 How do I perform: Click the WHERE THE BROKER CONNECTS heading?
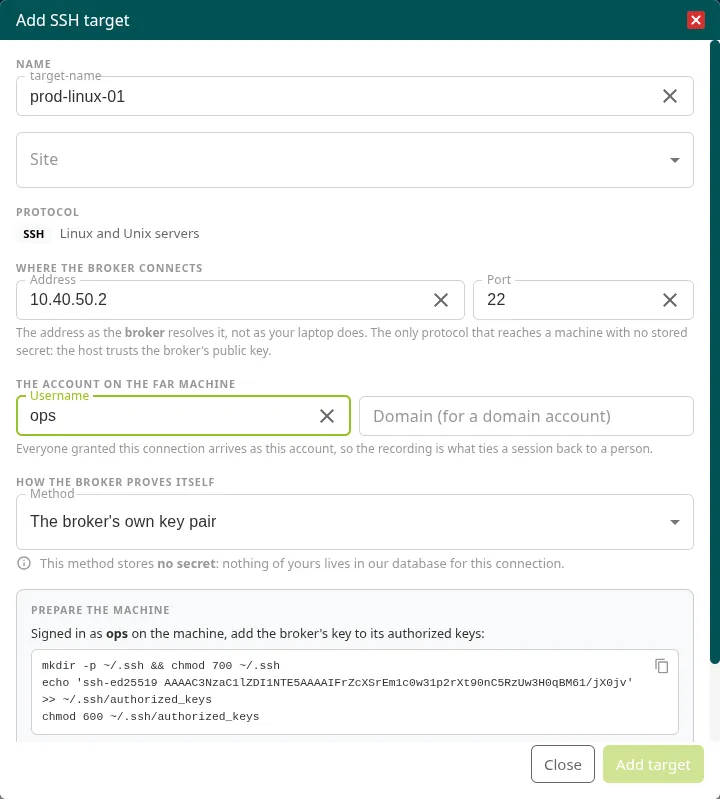pos(109,268)
